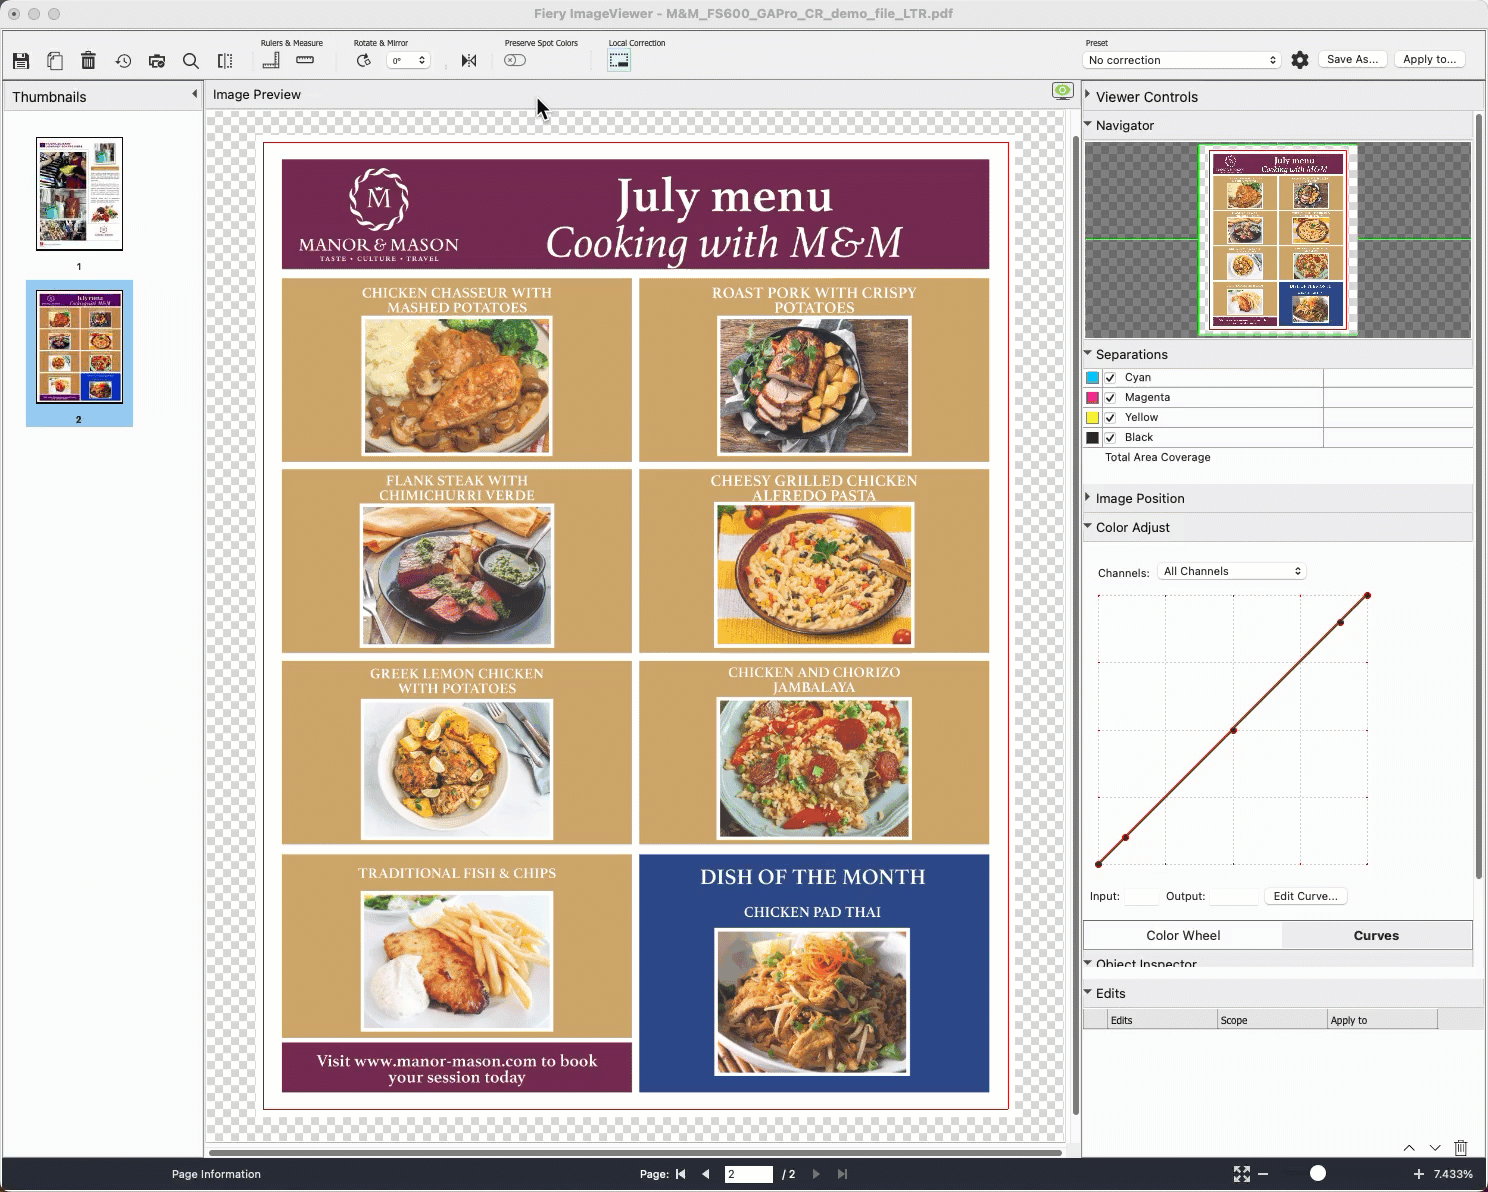Click the curve Input value field
Viewport: 1488px width, 1192px height.
(x=1141, y=897)
